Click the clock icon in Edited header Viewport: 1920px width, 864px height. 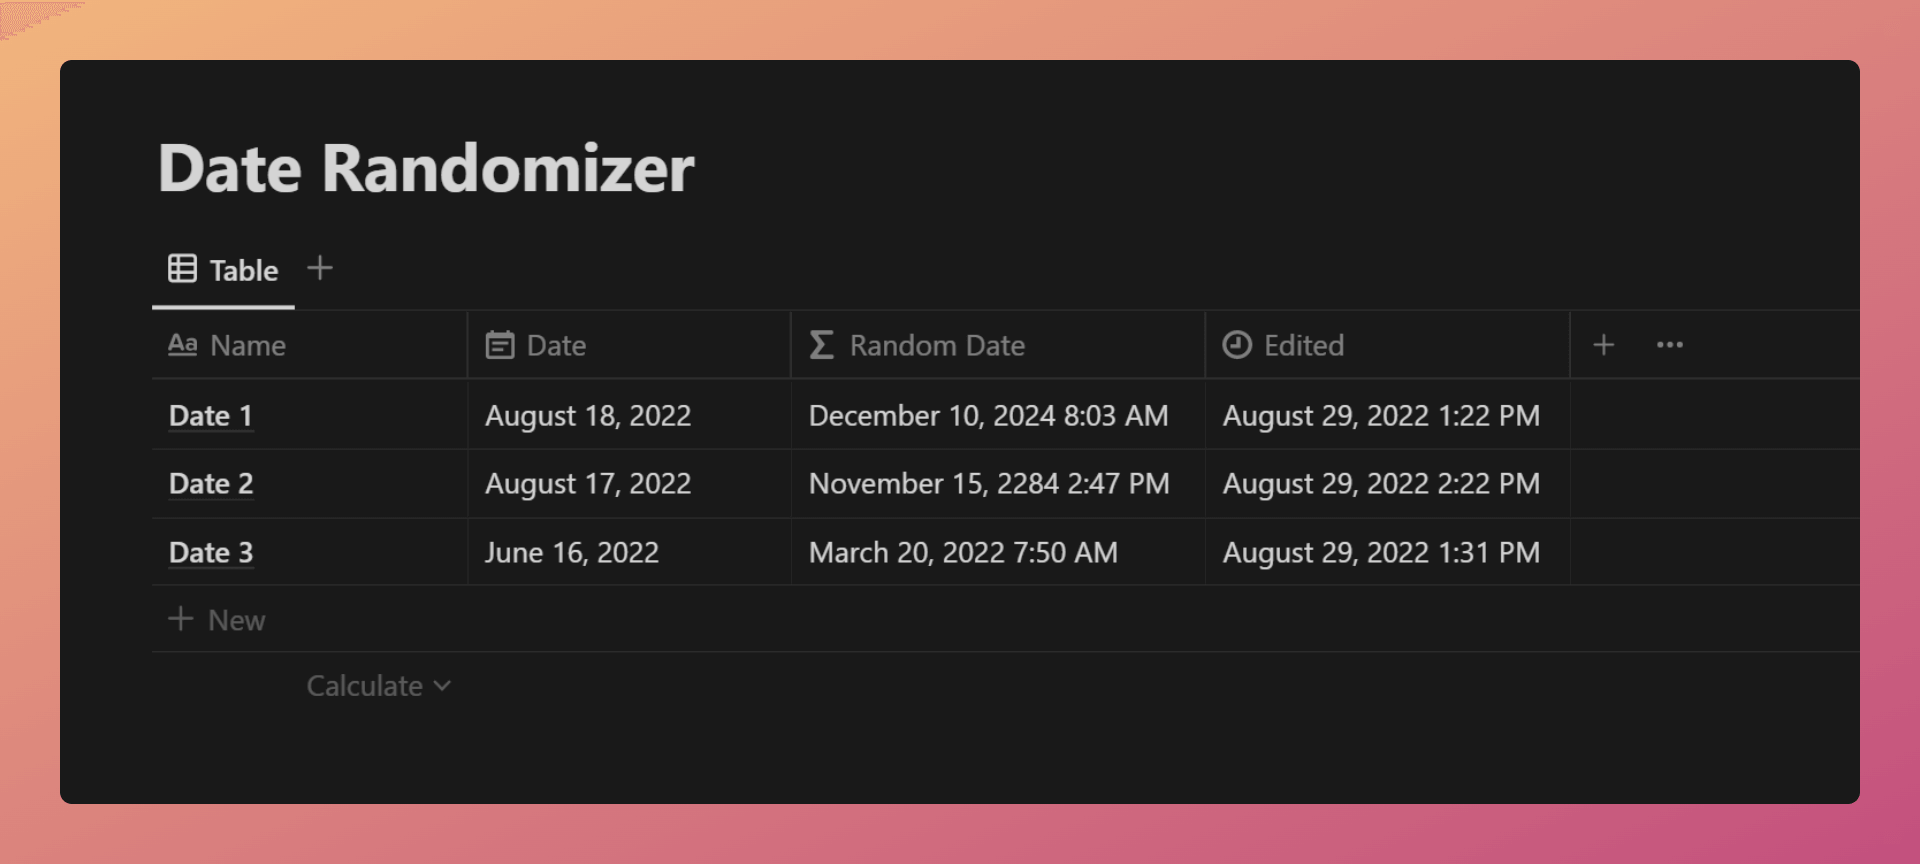coord(1237,345)
